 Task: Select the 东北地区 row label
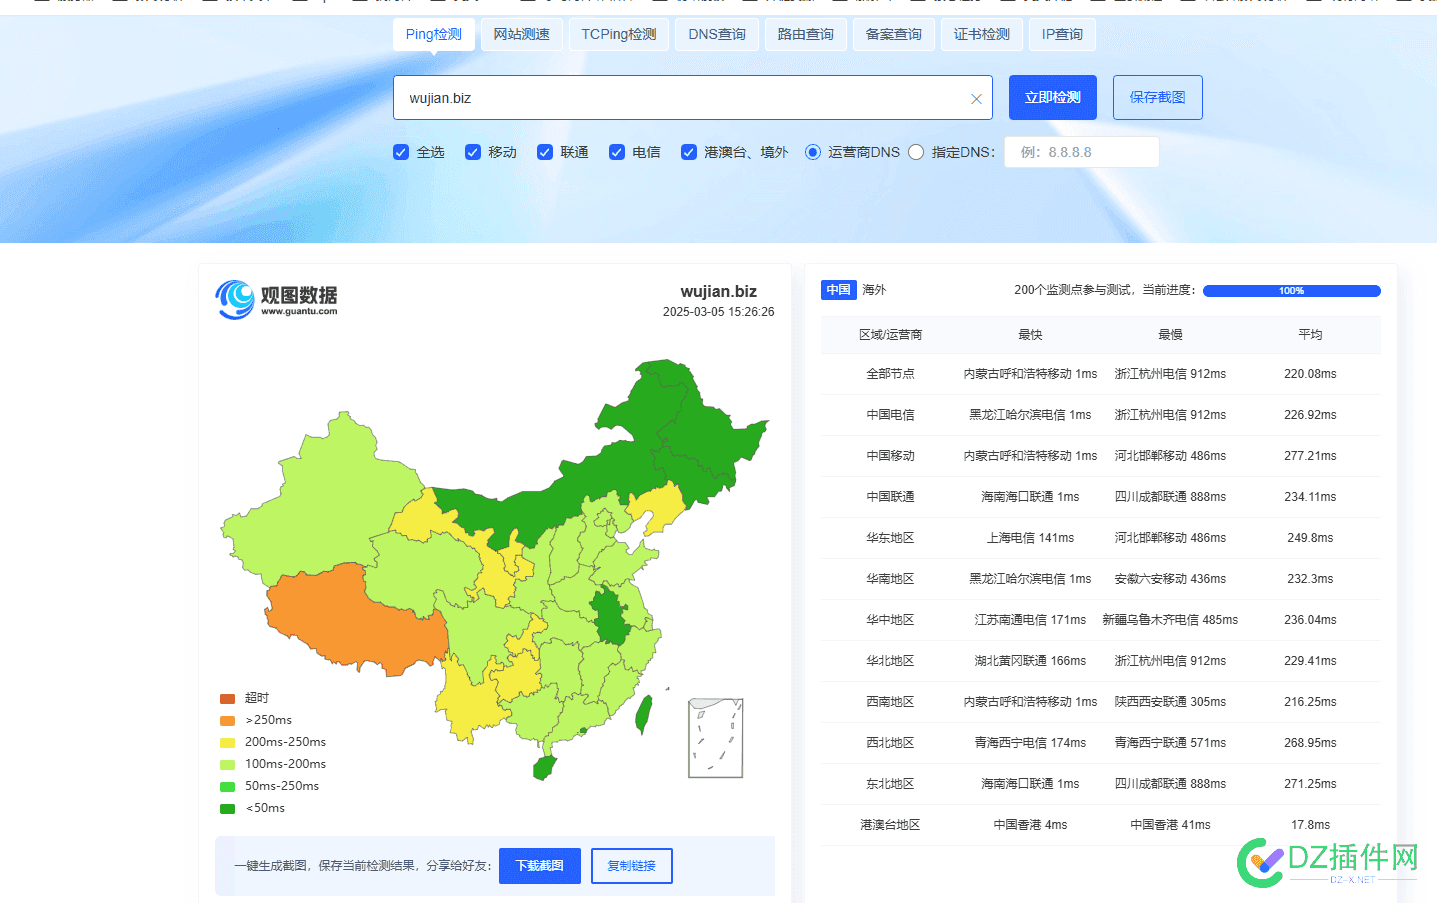tap(890, 784)
